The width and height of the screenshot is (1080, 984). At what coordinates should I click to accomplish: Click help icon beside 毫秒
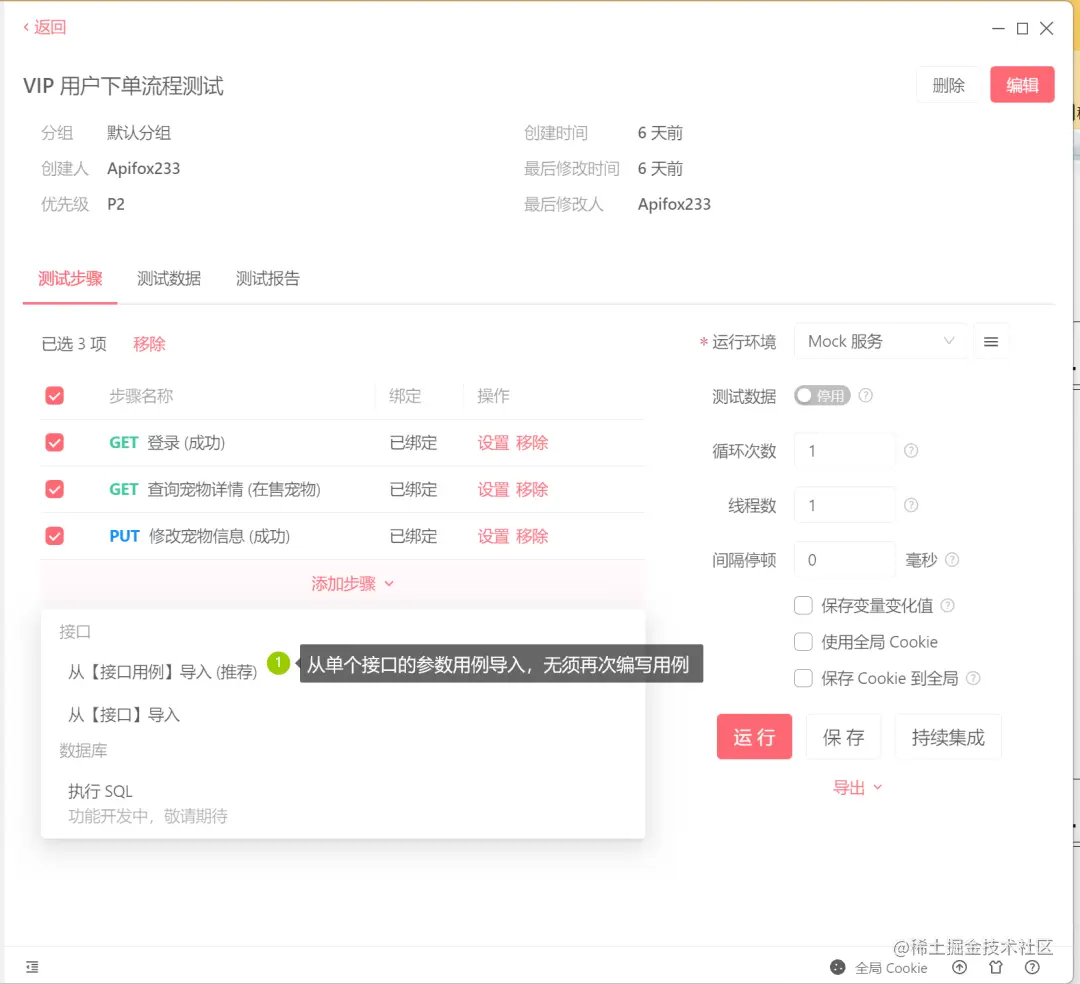pyautogui.click(x=952, y=560)
